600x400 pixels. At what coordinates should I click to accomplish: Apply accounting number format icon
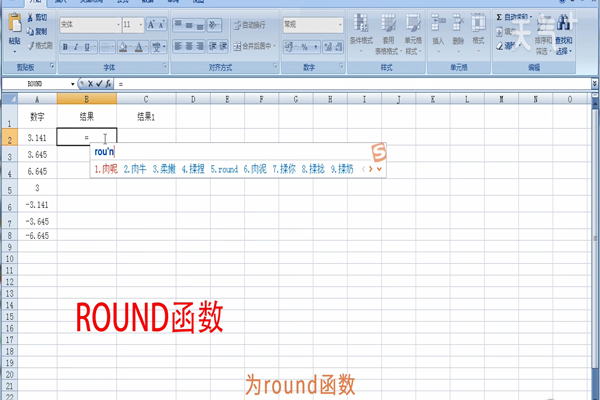(x=290, y=47)
